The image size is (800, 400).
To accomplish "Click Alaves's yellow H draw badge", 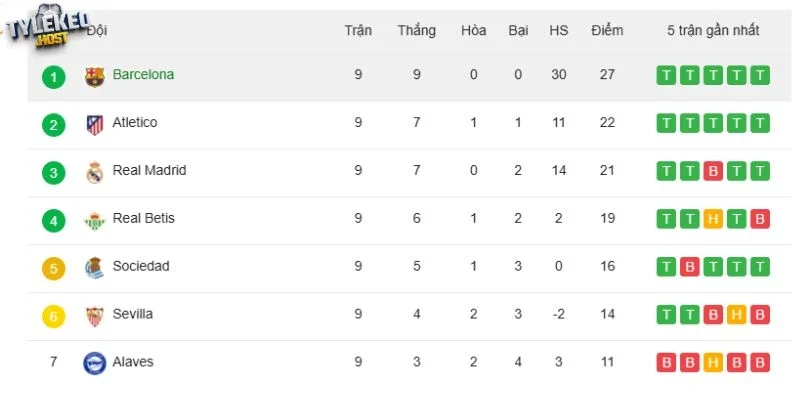I will (x=713, y=363).
